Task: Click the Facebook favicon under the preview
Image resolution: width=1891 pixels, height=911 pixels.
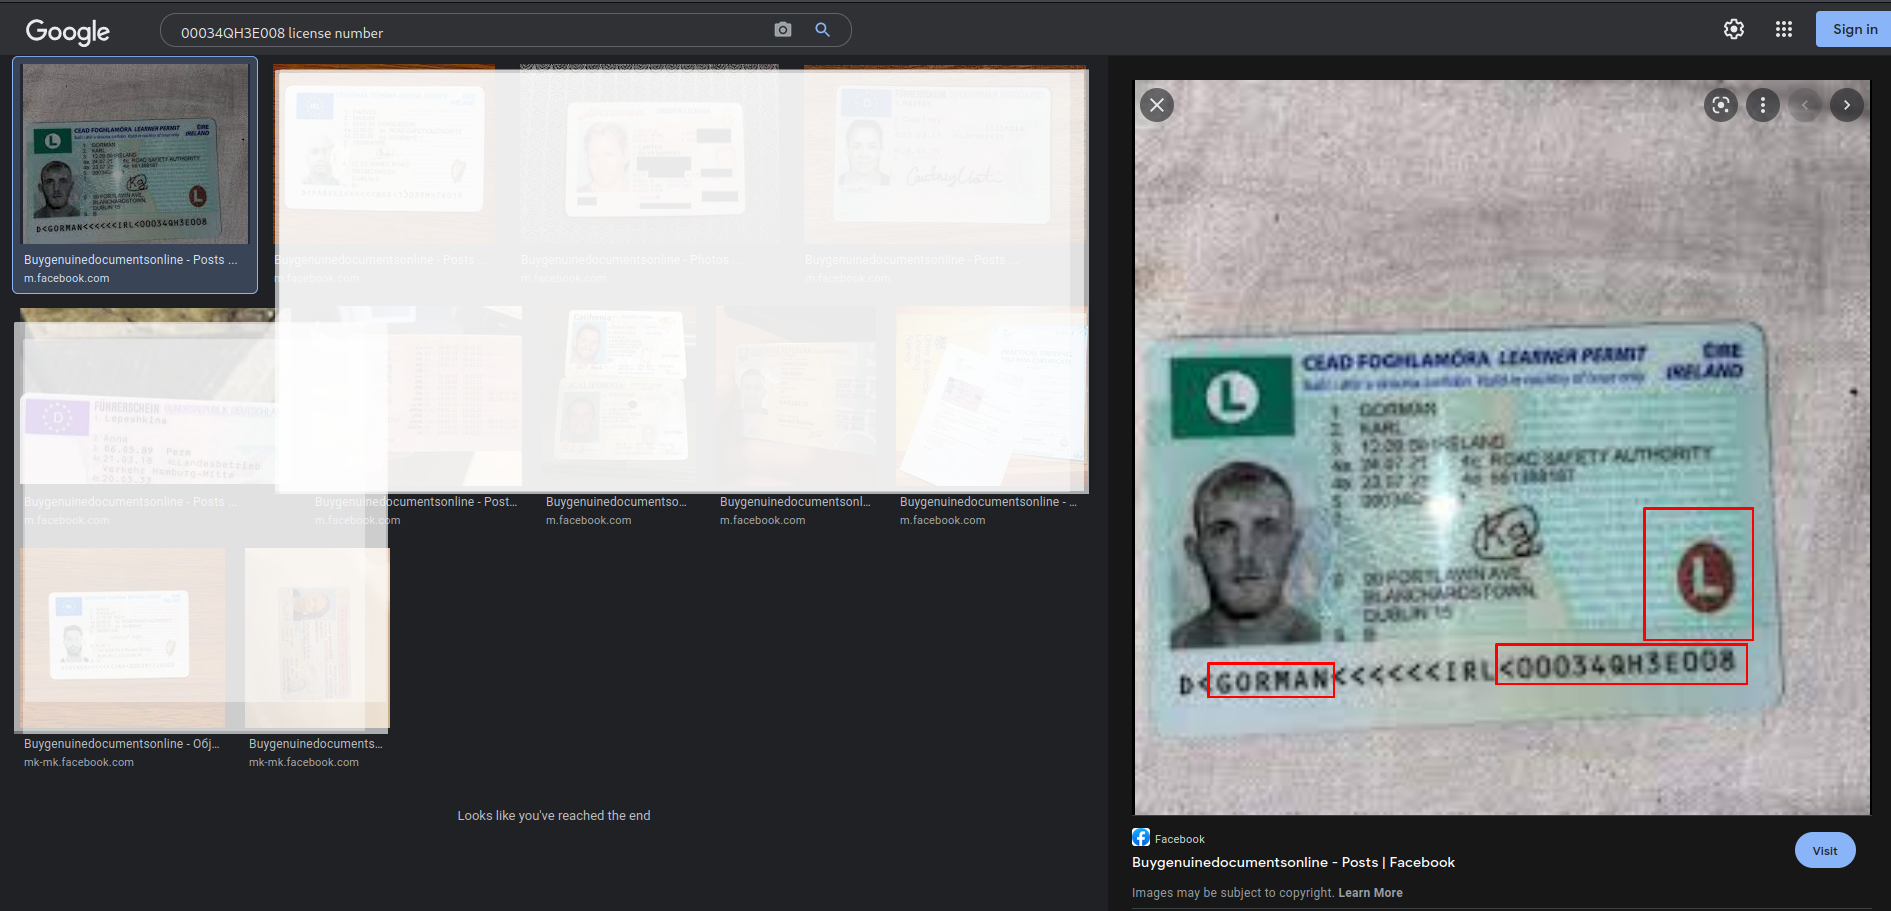Action: (1141, 837)
